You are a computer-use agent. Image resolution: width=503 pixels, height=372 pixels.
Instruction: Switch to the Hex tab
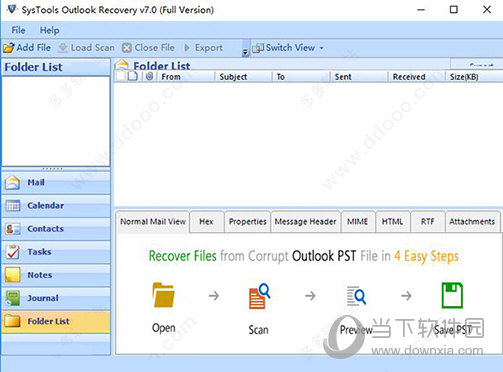click(206, 222)
